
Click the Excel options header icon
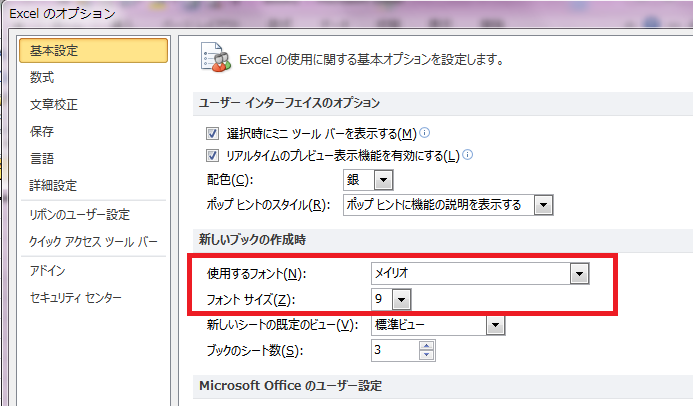point(215,57)
